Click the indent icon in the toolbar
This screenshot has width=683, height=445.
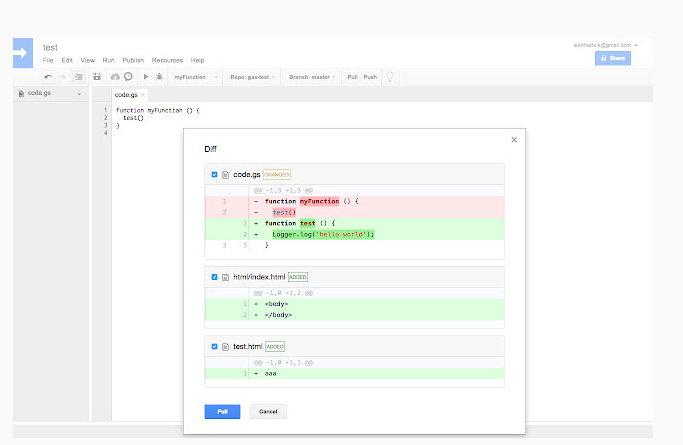point(79,77)
